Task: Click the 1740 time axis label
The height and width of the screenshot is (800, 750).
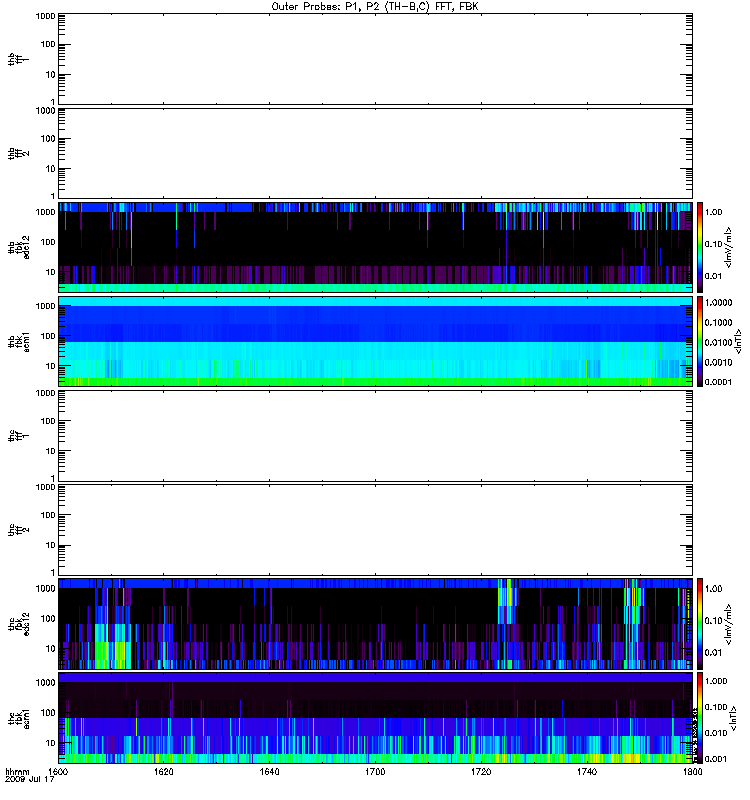Action: coord(587,771)
